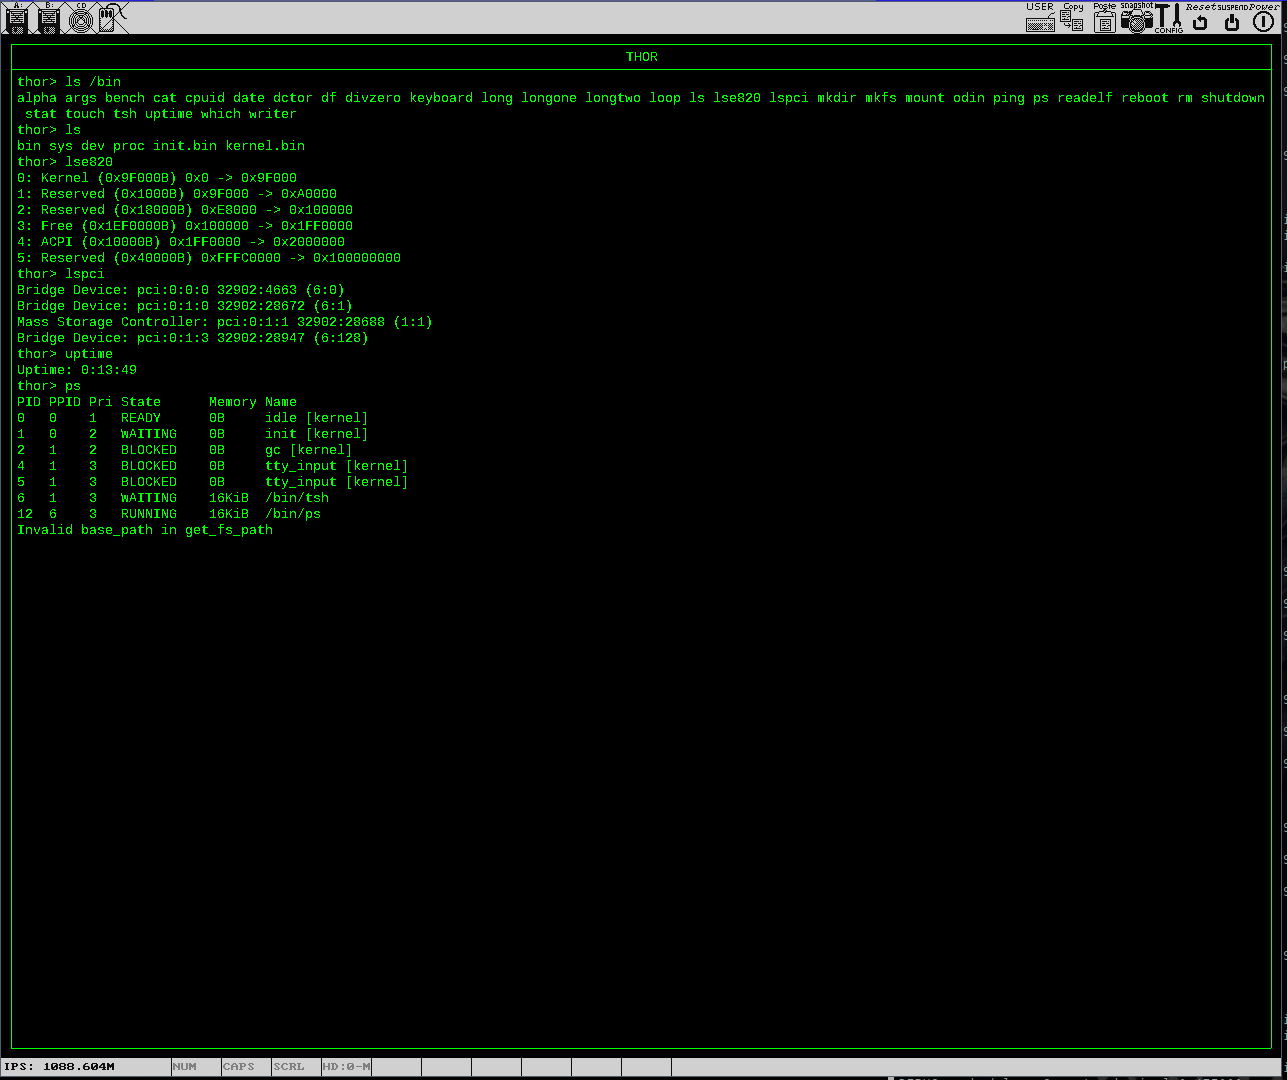
Task: Click the Paste clipboard icon
Action: pos(1104,20)
